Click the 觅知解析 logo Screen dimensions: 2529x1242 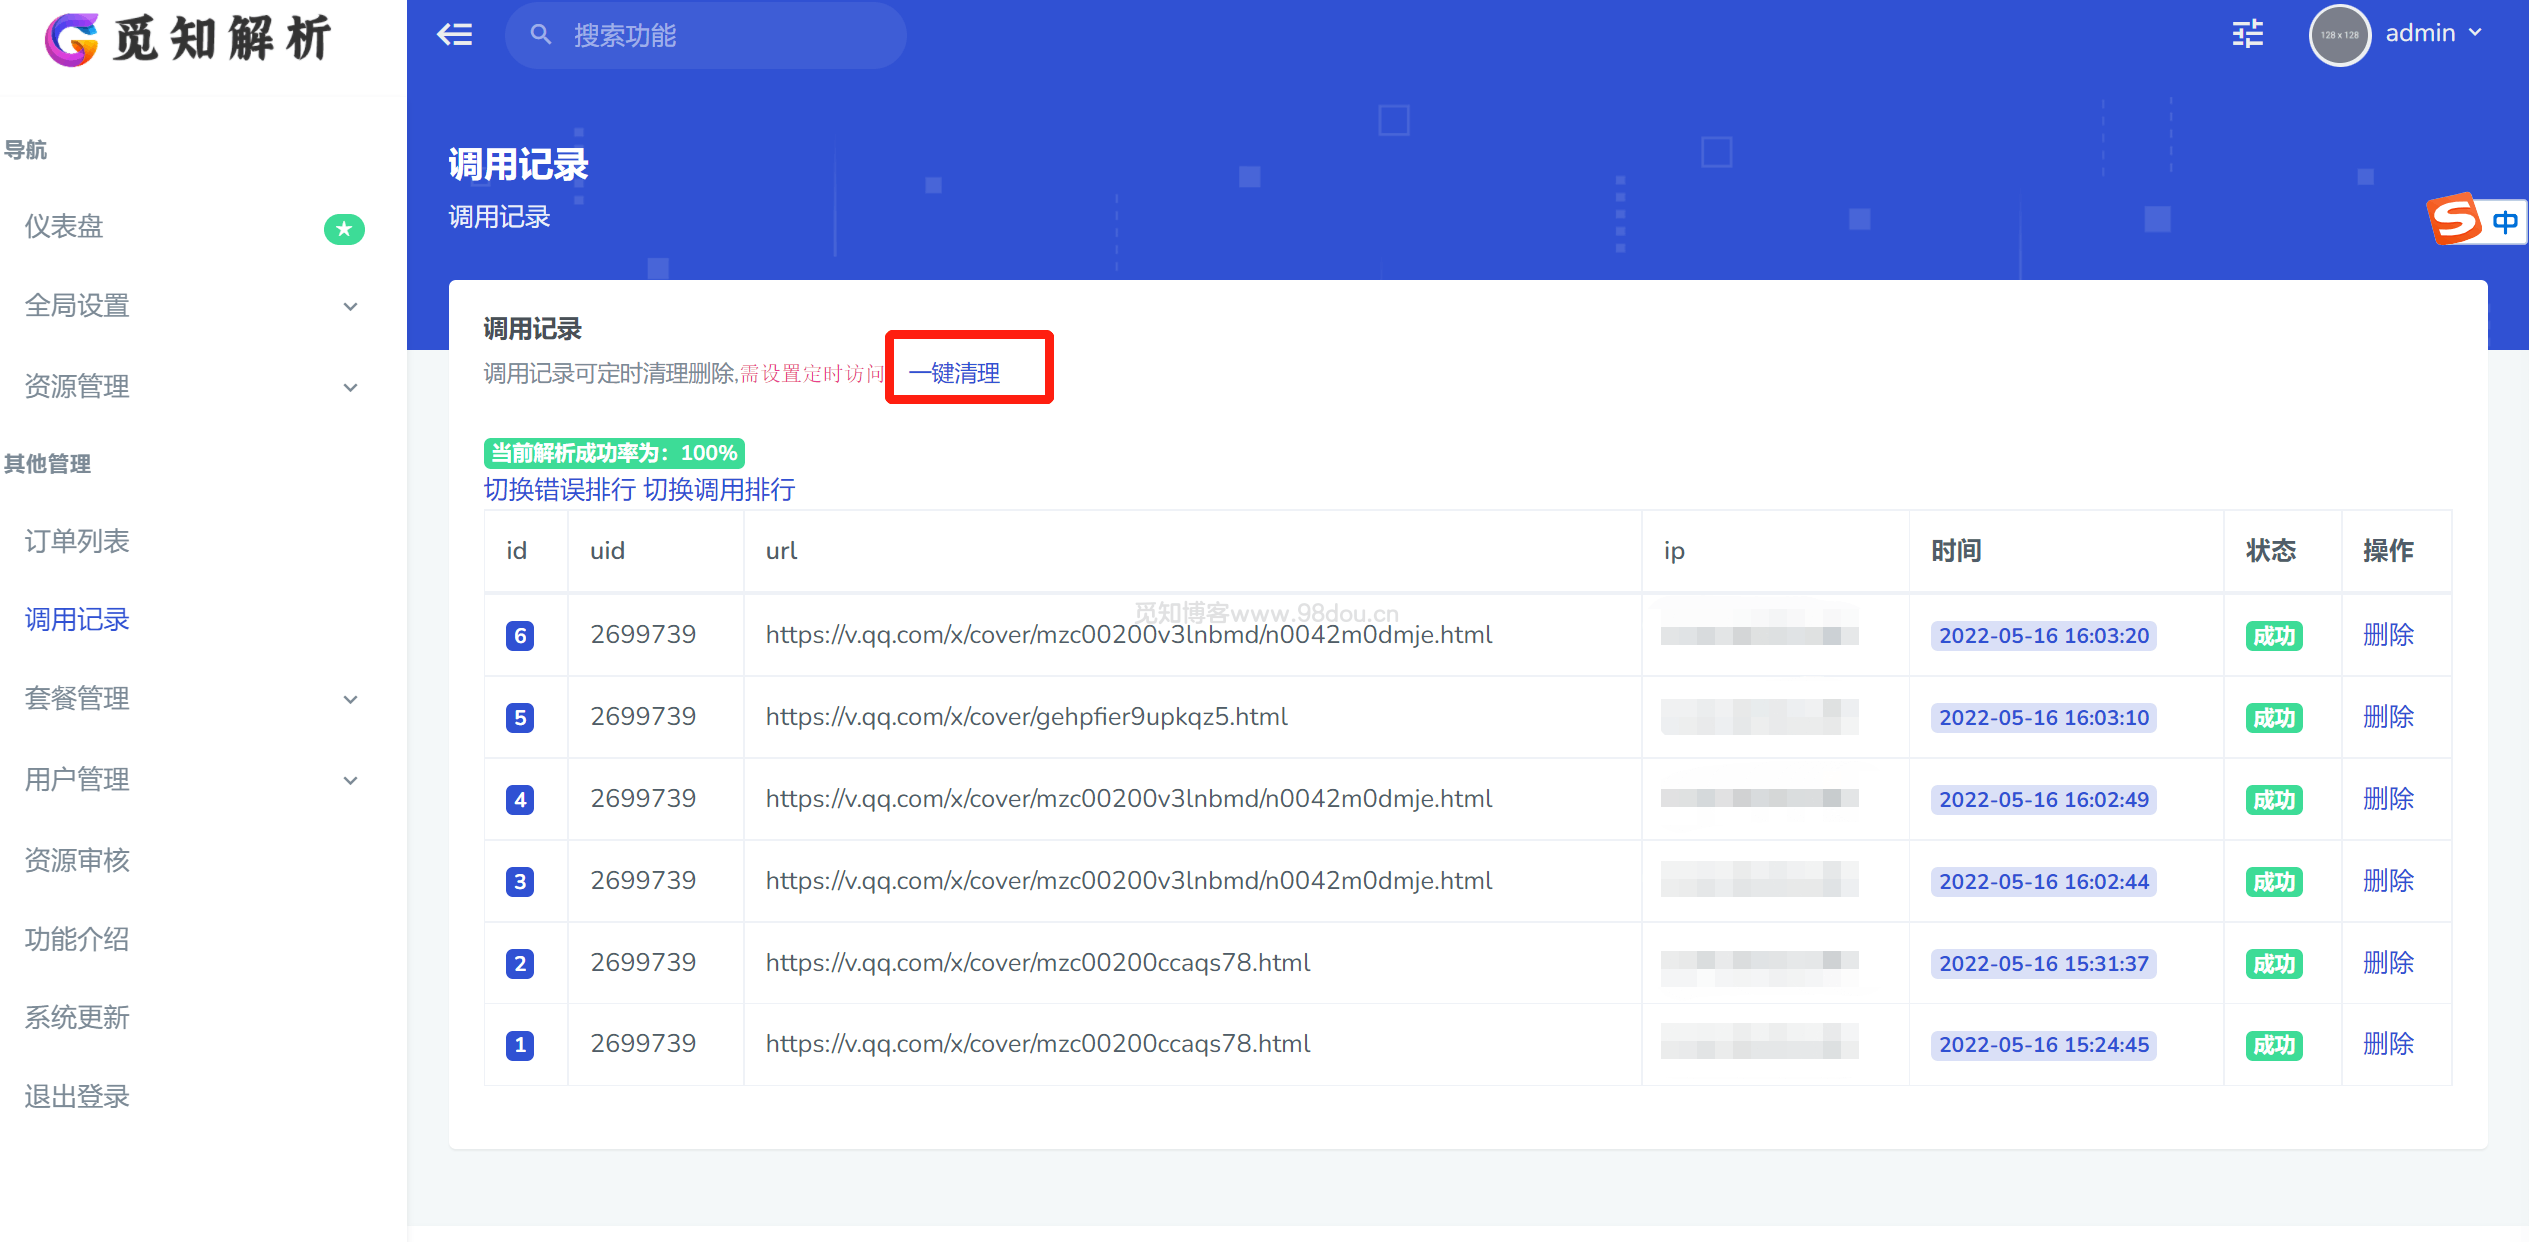[188, 40]
